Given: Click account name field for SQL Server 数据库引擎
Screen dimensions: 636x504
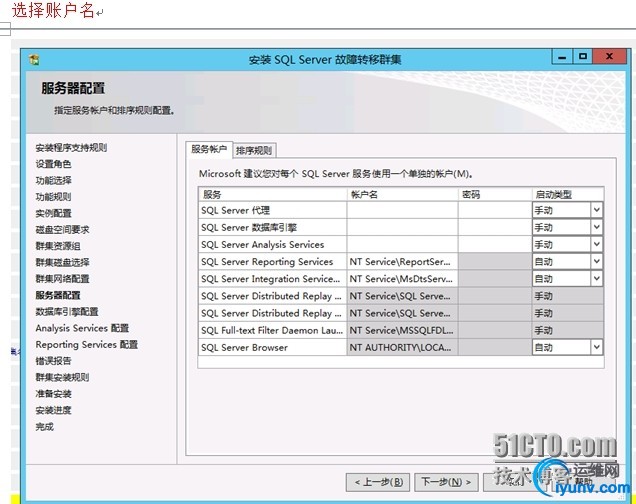Looking at the screenshot, I should tap(402, 227).
